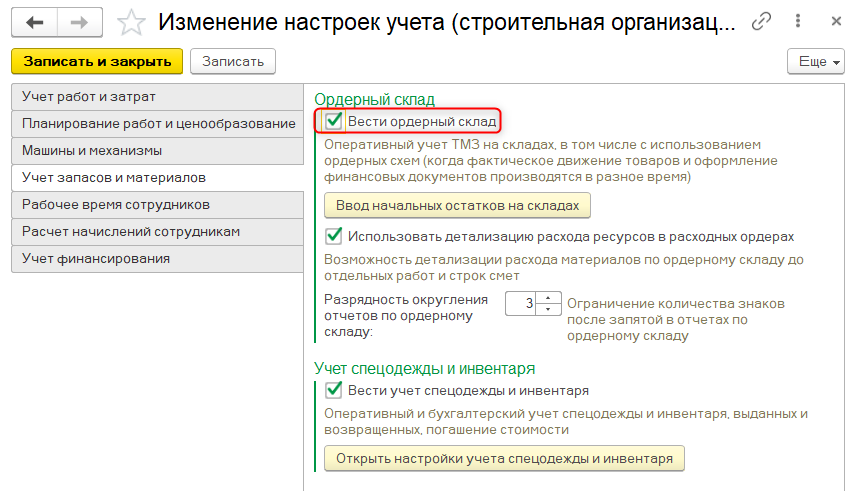Image resolution: width=845 pixels, height=491 pixels.
Task: Click 'Ввод начальных остатков на складах' button
Action: tap(457, 205)
